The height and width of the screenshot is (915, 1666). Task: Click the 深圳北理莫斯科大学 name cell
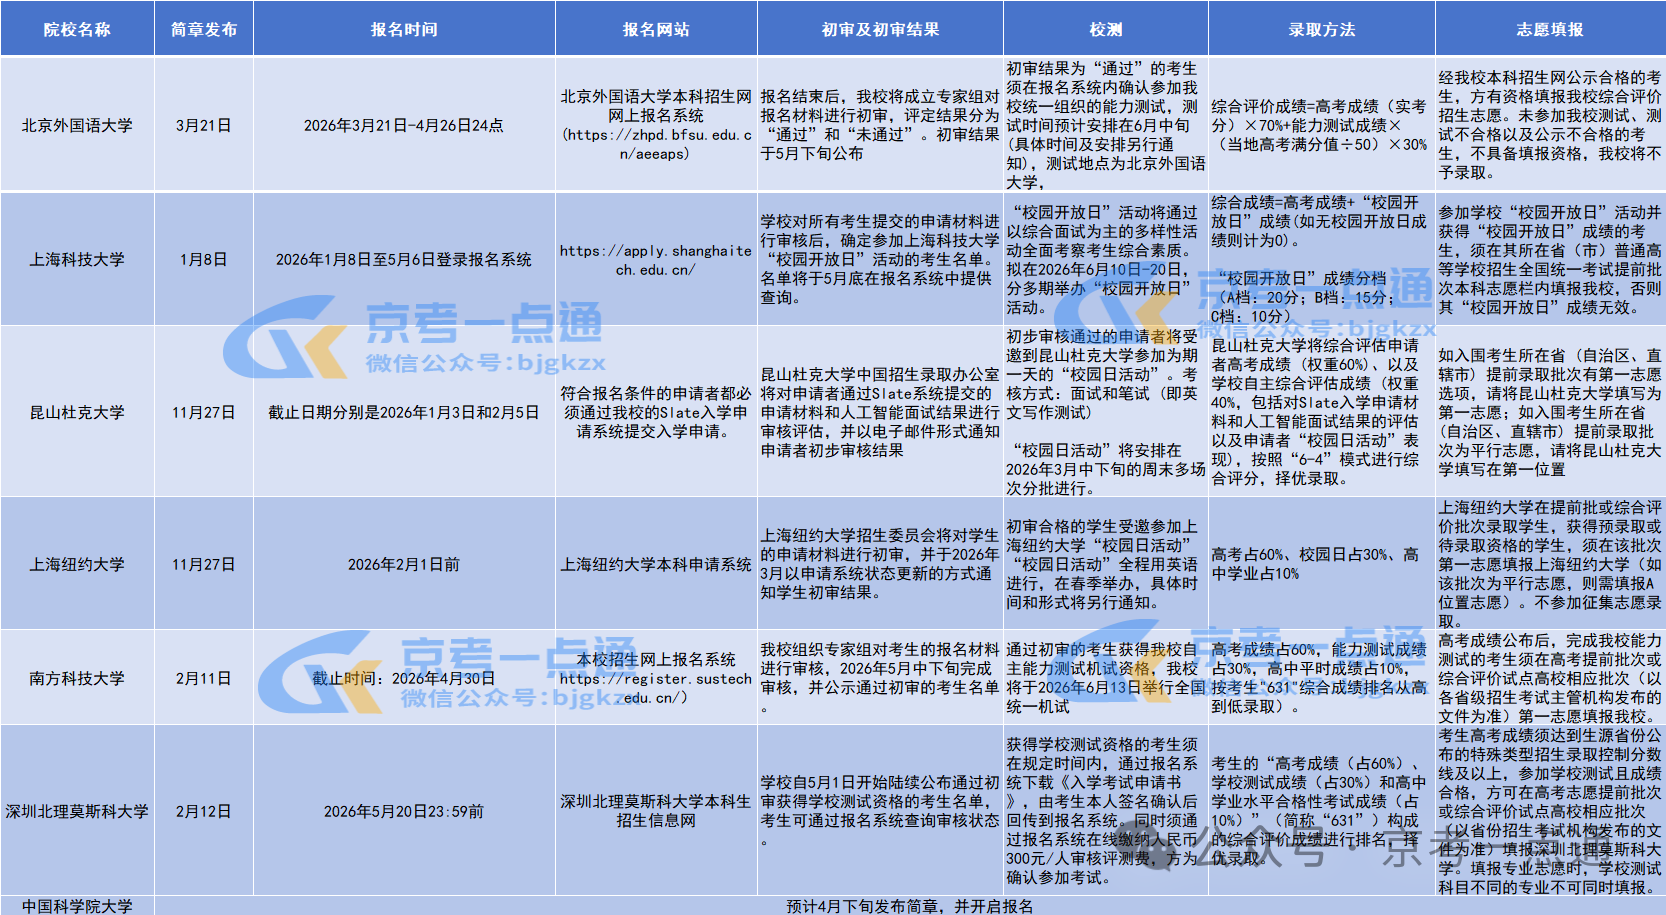[x=77, y=811]
